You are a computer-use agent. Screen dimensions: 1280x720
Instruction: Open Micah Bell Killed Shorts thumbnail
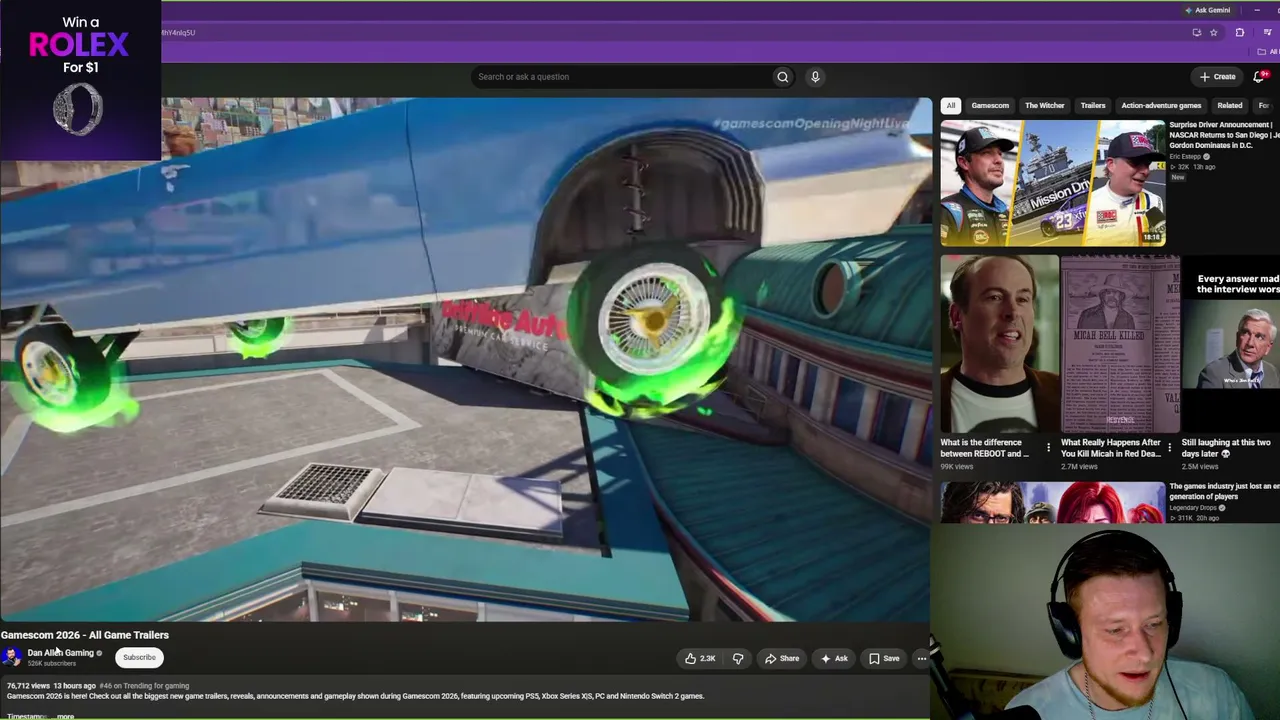point(1120,343)
